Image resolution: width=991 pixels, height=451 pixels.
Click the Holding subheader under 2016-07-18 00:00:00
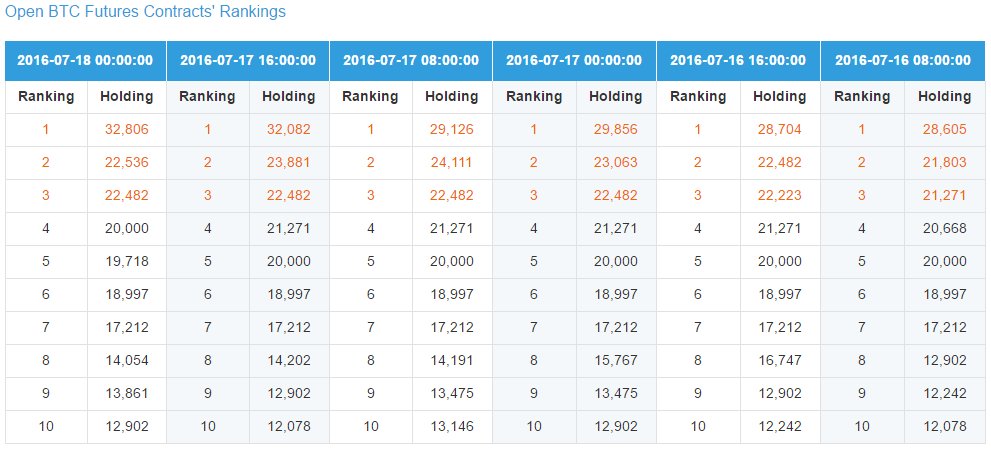pos(126,97)
